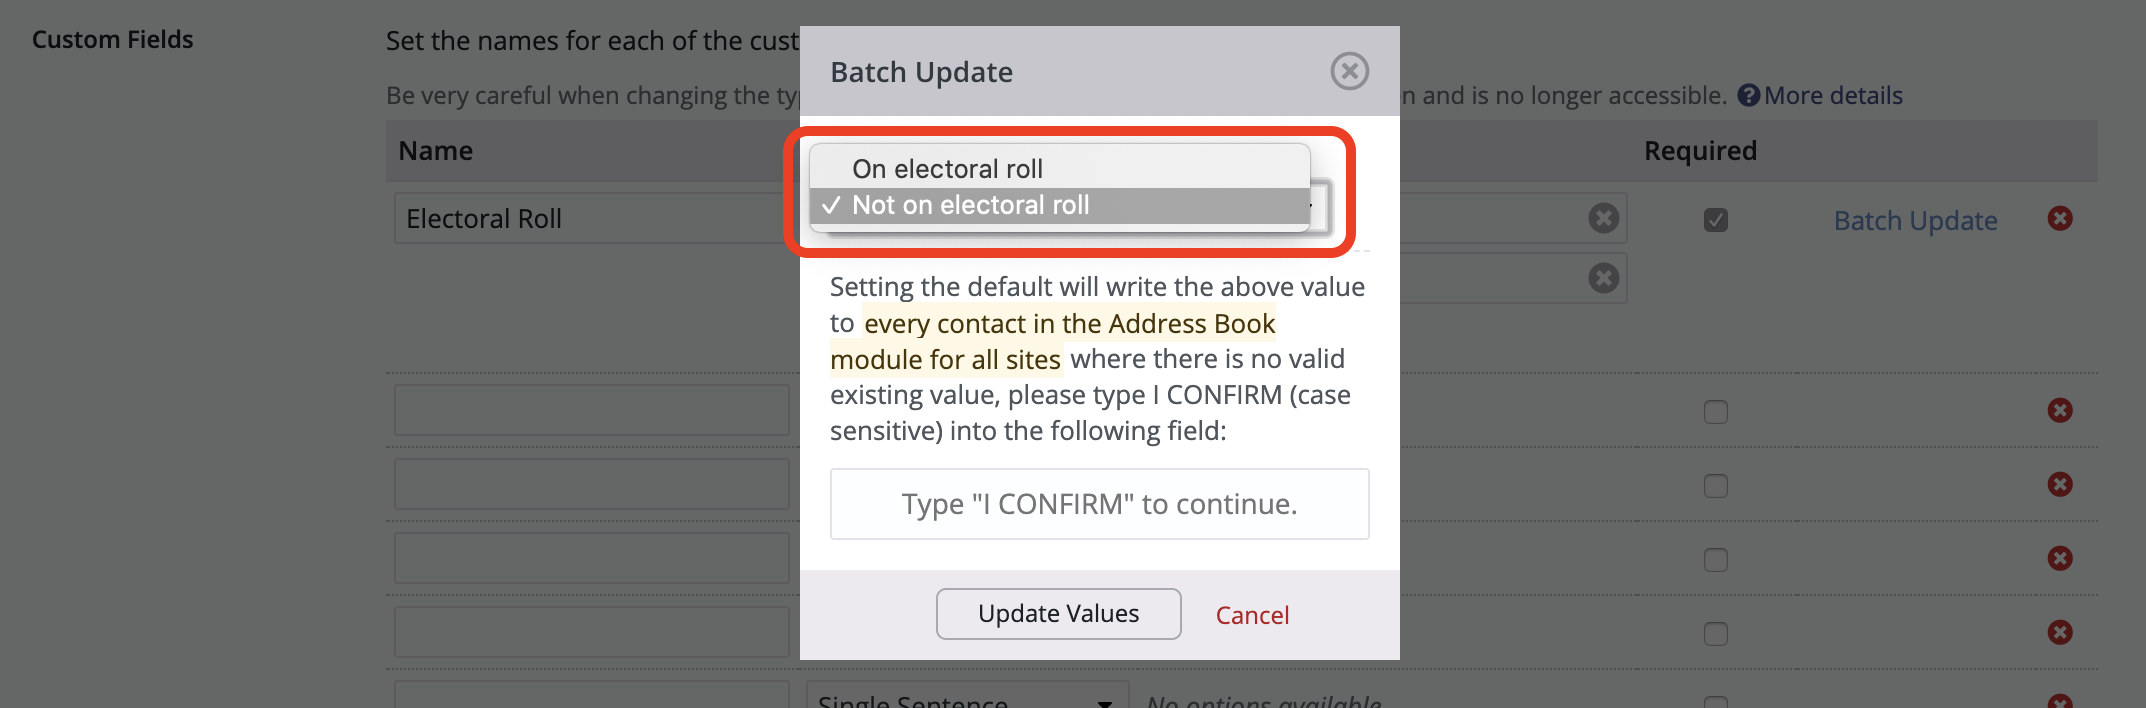Viewport: 2146px width, 708px height.
Task: Uncheck Required for the Electoral Roll field
Action: [1716, 221]
